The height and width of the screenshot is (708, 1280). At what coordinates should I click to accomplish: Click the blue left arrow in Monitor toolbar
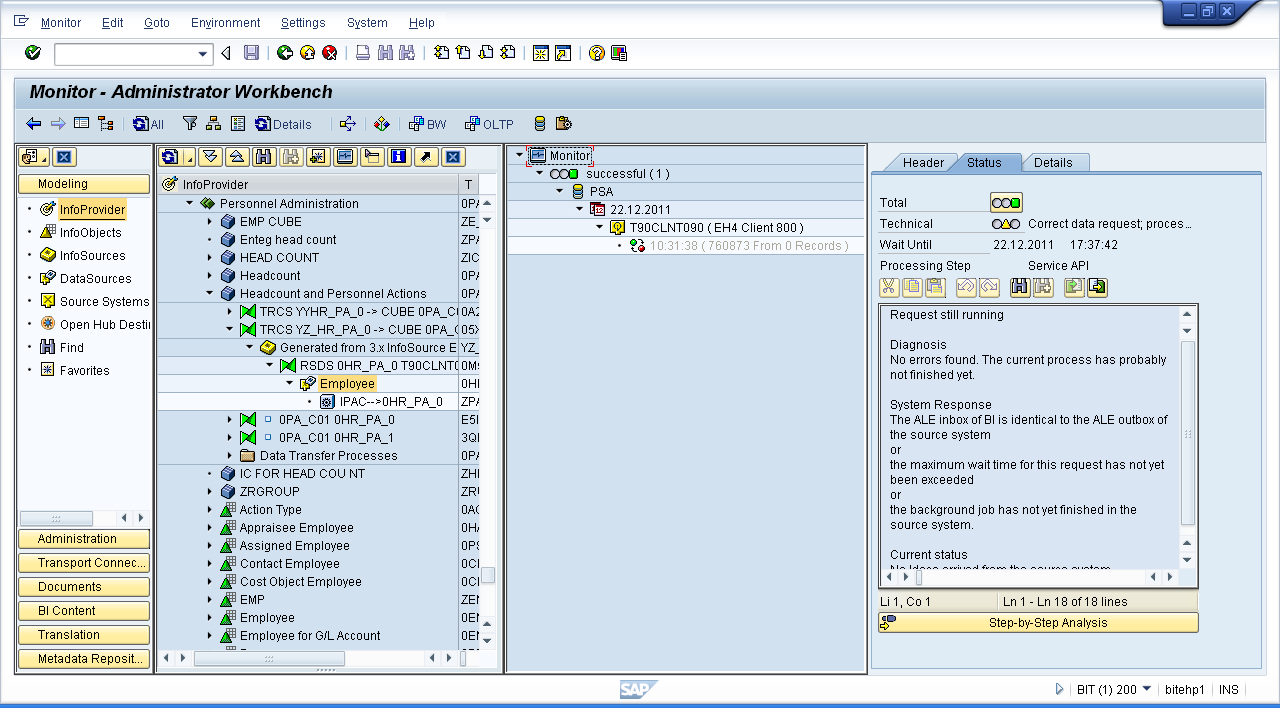(x=33, y=124)
